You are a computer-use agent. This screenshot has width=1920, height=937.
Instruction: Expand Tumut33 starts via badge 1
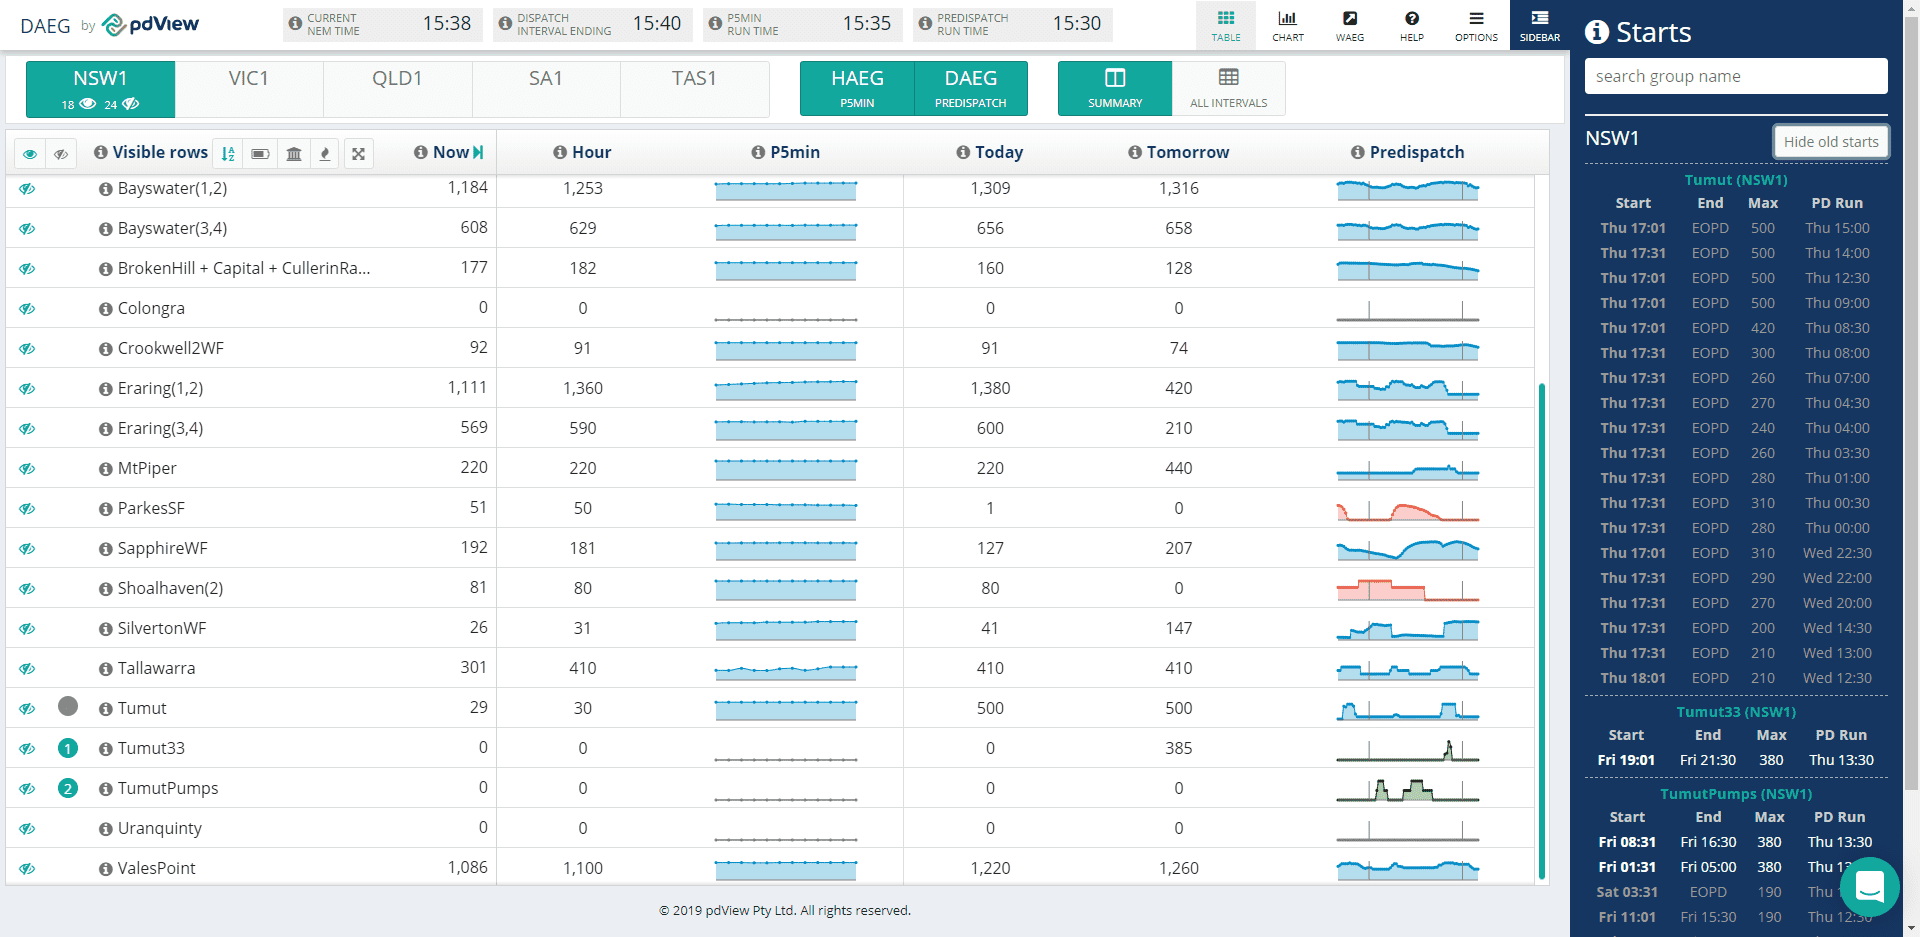[68, 748]
